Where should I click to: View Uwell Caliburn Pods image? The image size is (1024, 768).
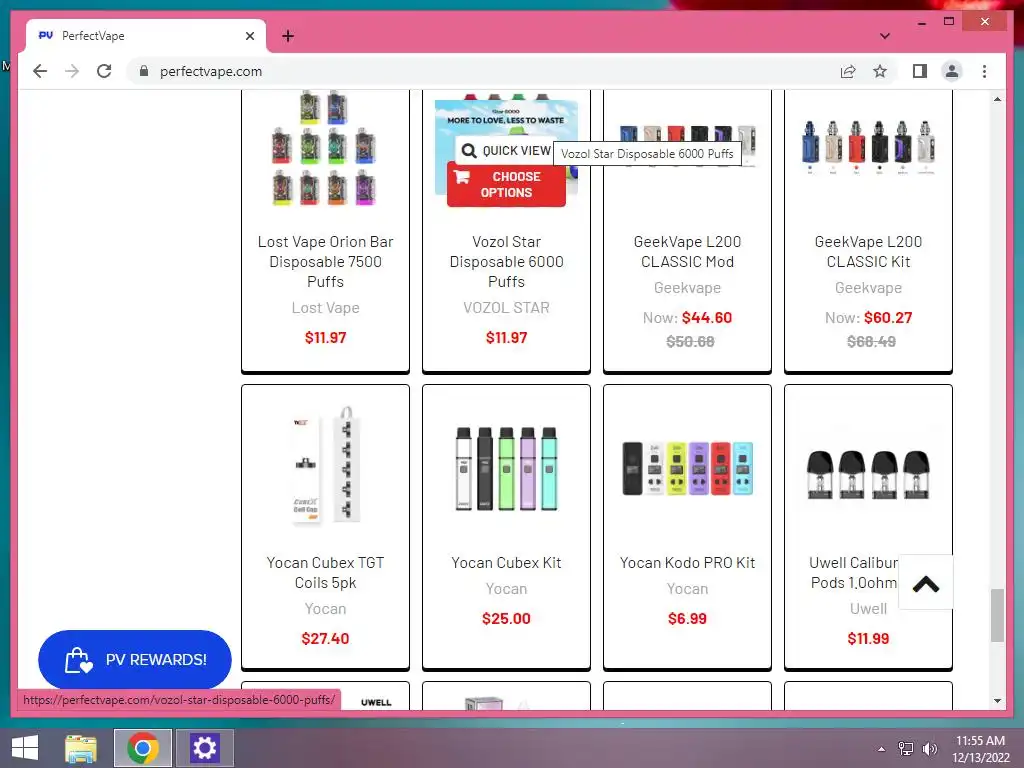tap(868, 473)
